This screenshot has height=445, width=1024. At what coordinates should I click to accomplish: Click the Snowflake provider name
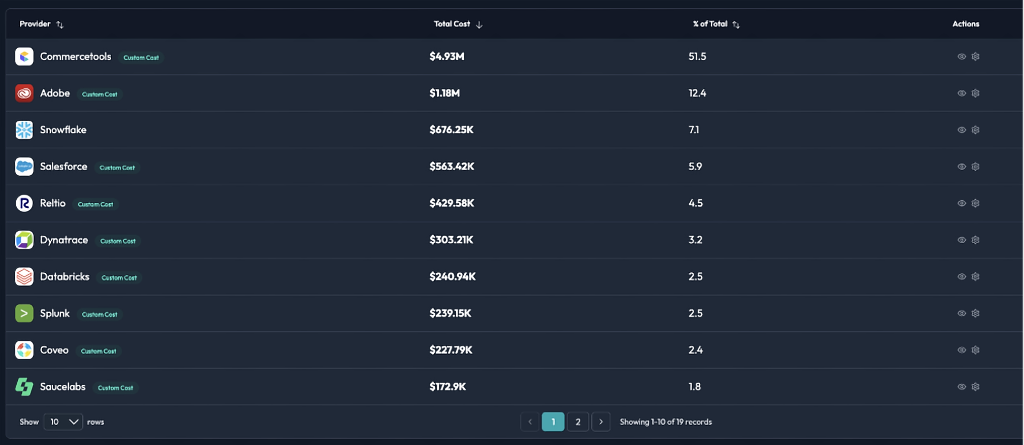point(63,130)
